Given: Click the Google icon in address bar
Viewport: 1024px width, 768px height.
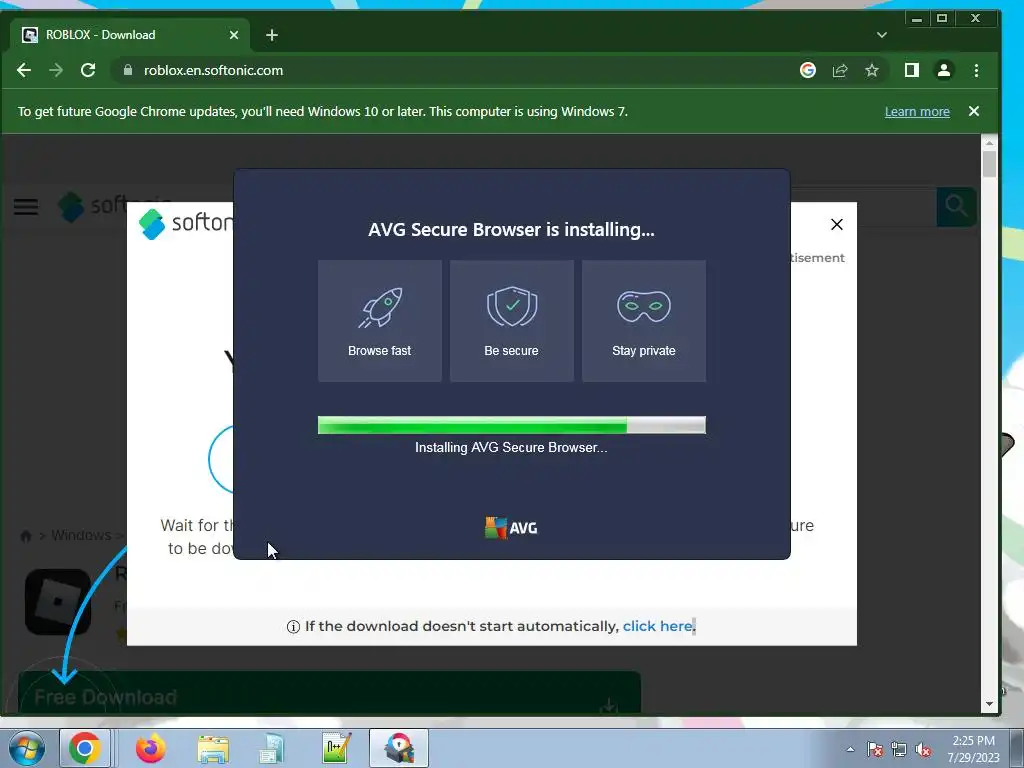Looking at the screenshot, I should tap(808, 71).
